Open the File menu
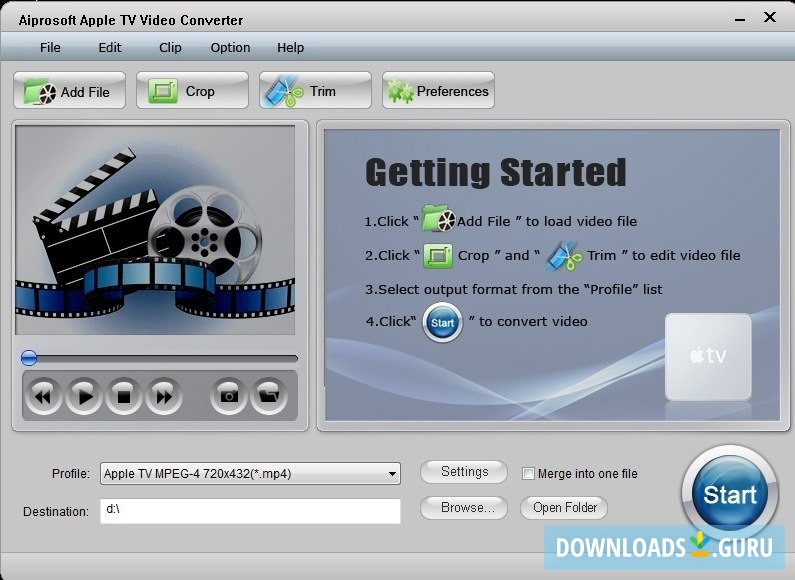Image resolution: width=795 pixels, height=580 pixels. (x=50, y=48)
